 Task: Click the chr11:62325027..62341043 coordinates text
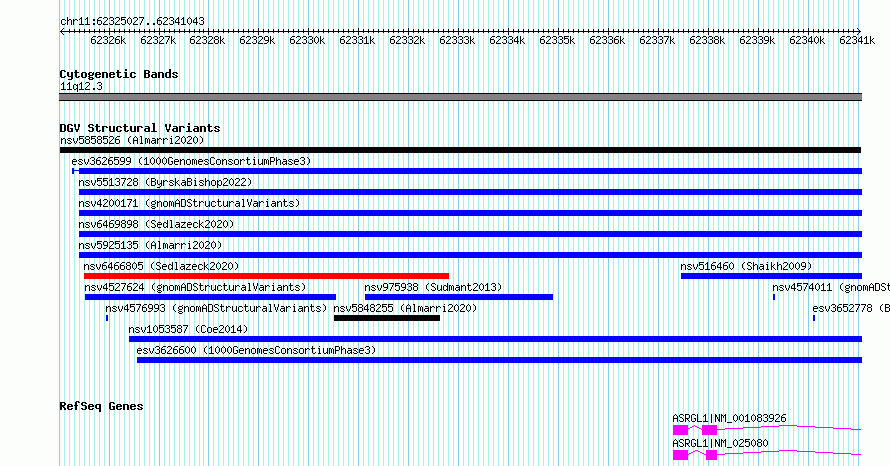tap(132, 22)
